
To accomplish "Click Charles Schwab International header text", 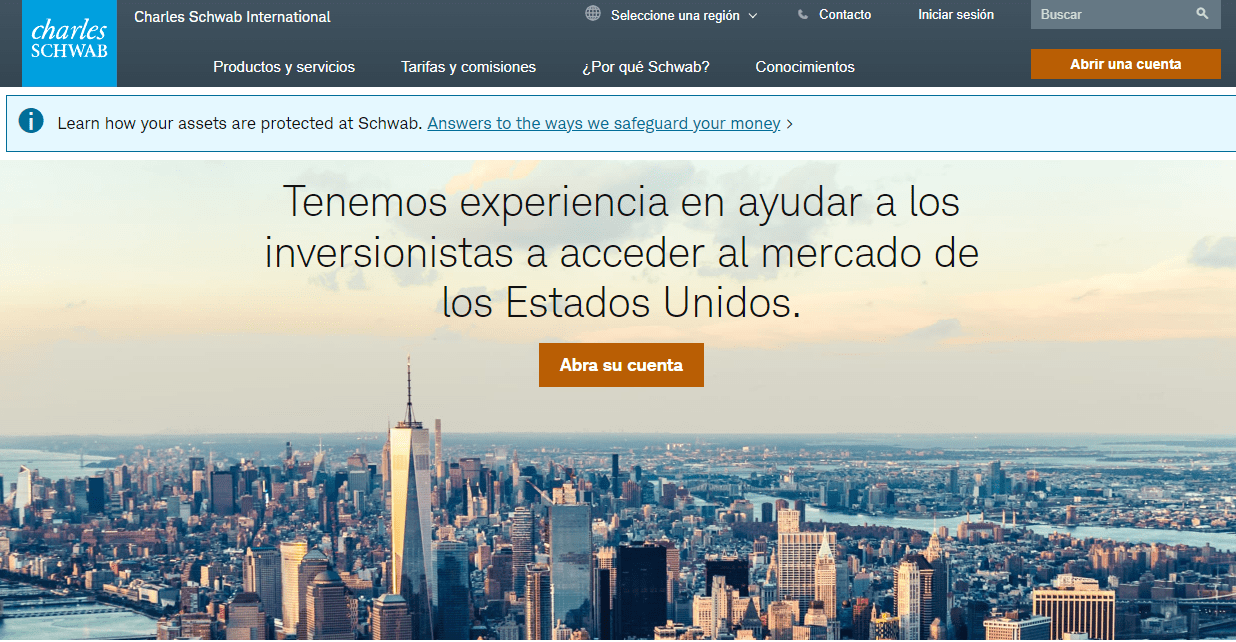I will [x=232, y=16].
